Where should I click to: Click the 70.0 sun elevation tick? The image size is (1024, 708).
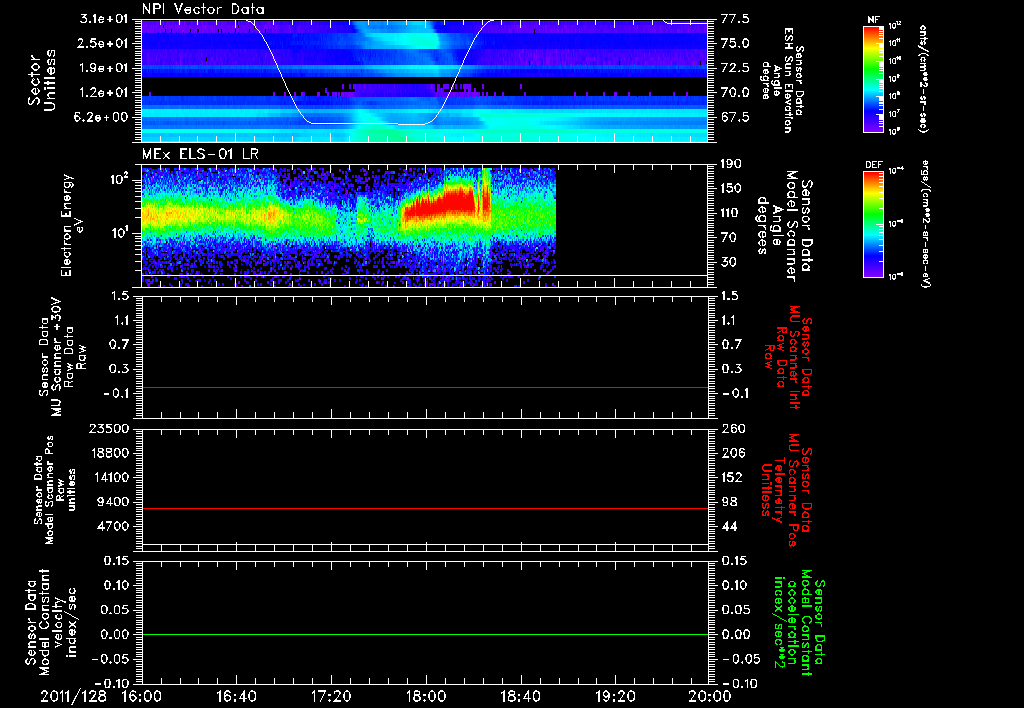pyautogui.click(x=735, y=93)
